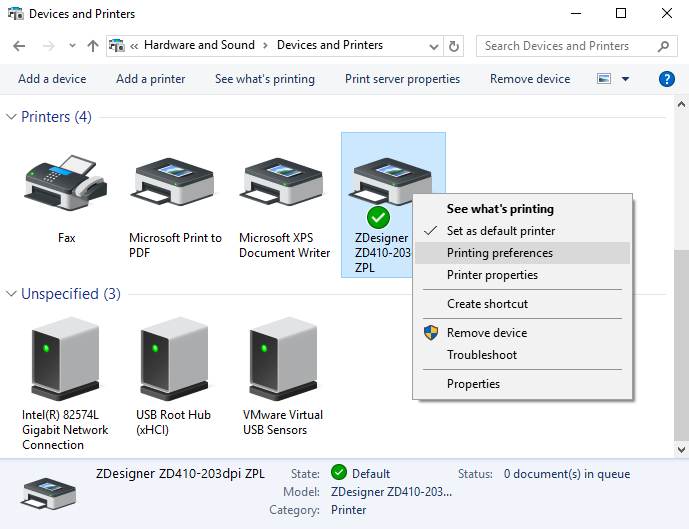Click the address bar Control Panel icon
This screenshot has height=529, width=689.
pyautogui.click(x=116, y=45)
